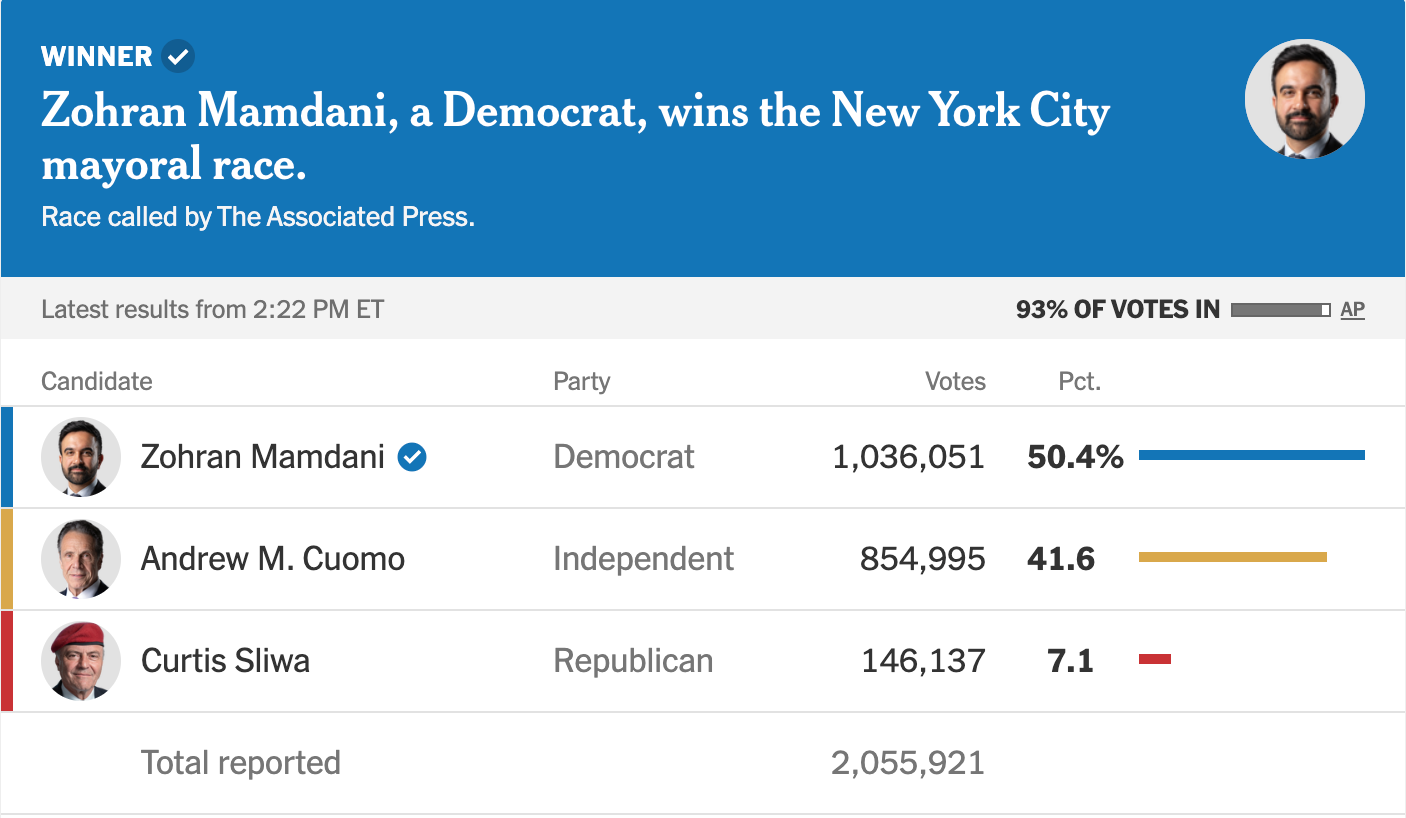This screenshot has width=1406, height=818.
Task: Click the gold percentage bar for Cuomo
Action: (1232, 557)
